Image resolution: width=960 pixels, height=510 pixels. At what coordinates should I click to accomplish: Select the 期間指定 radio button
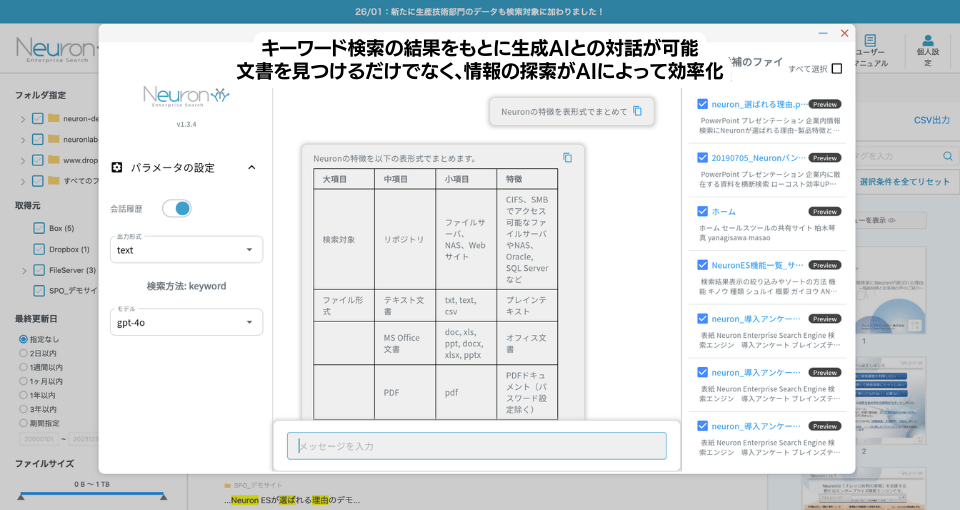[x=23, y=423]
